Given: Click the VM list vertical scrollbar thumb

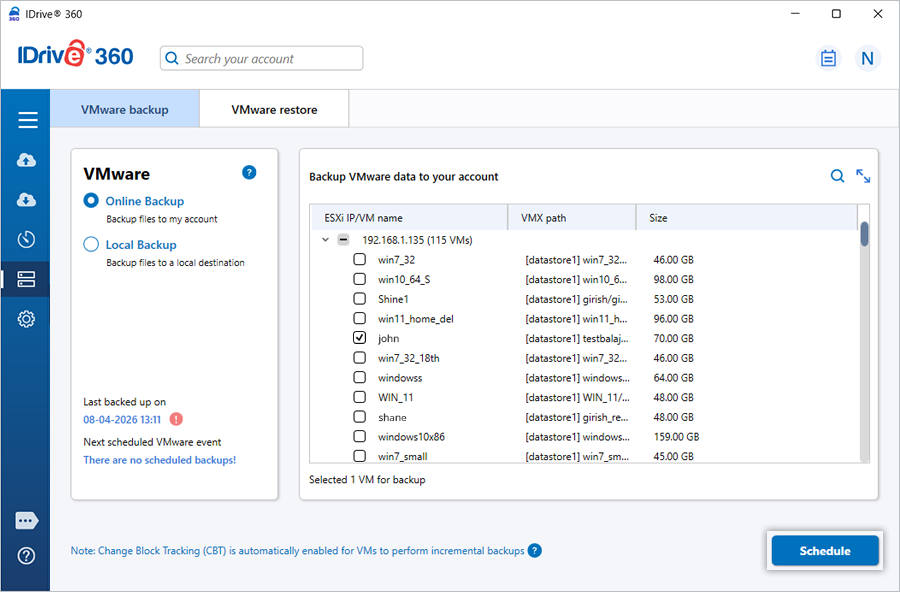Looking at the screenshot, I should coord(864,234).
